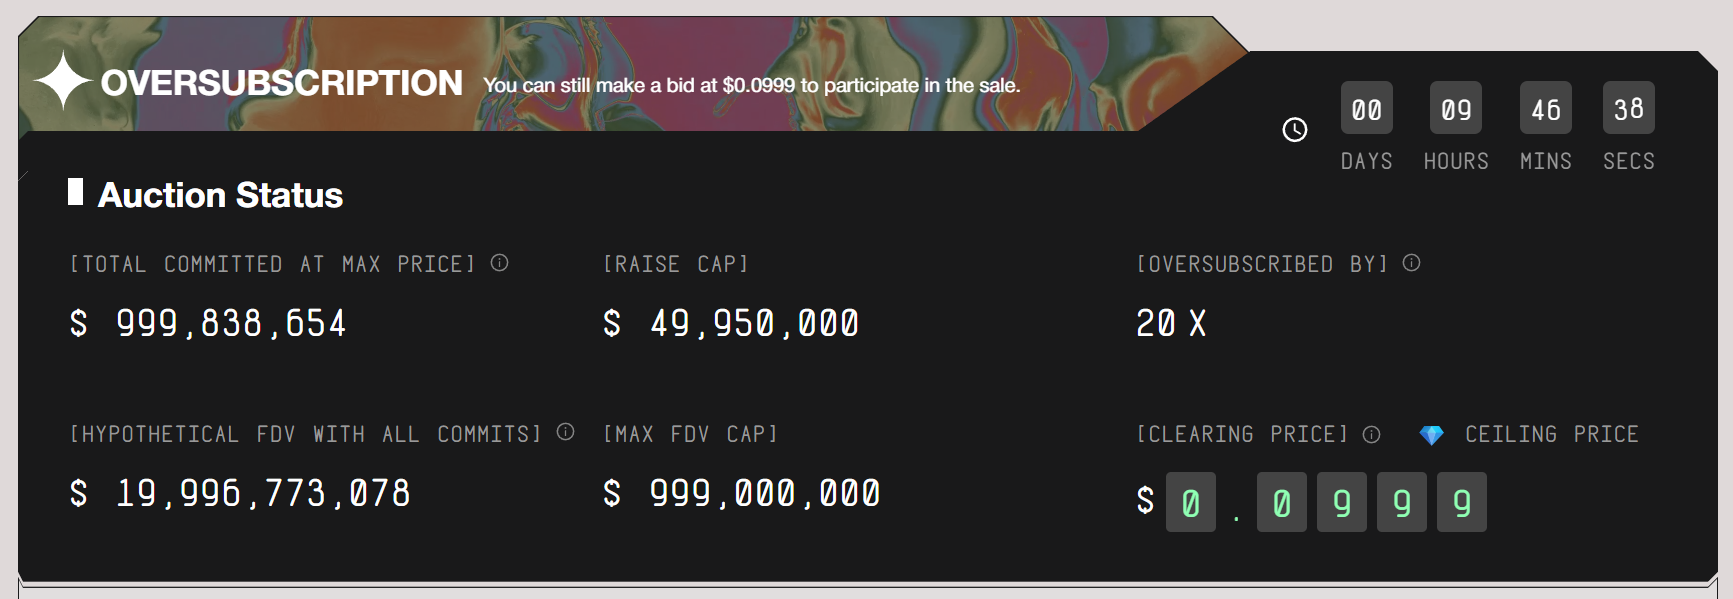Click the Hours countdown box showing 09

click(x=1456, y=109)
